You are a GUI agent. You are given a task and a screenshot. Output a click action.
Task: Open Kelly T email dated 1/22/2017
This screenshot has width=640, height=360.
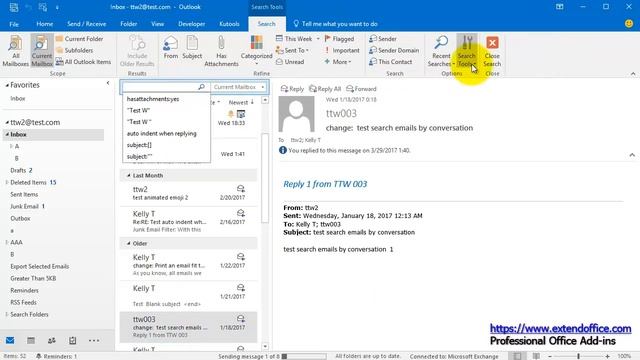189,265
